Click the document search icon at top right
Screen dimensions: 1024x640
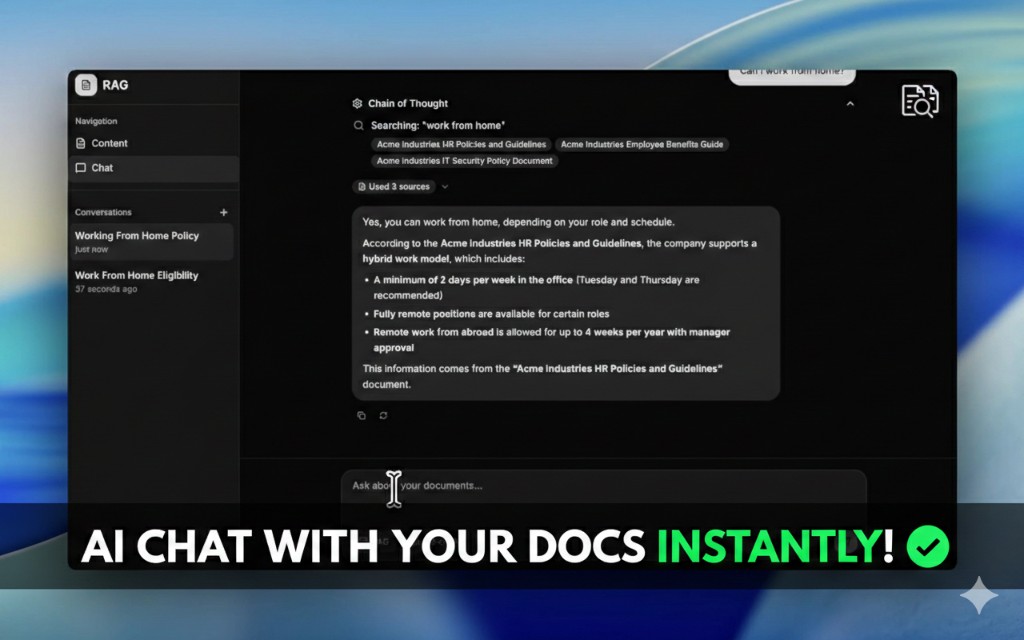[x=919, y=101]
